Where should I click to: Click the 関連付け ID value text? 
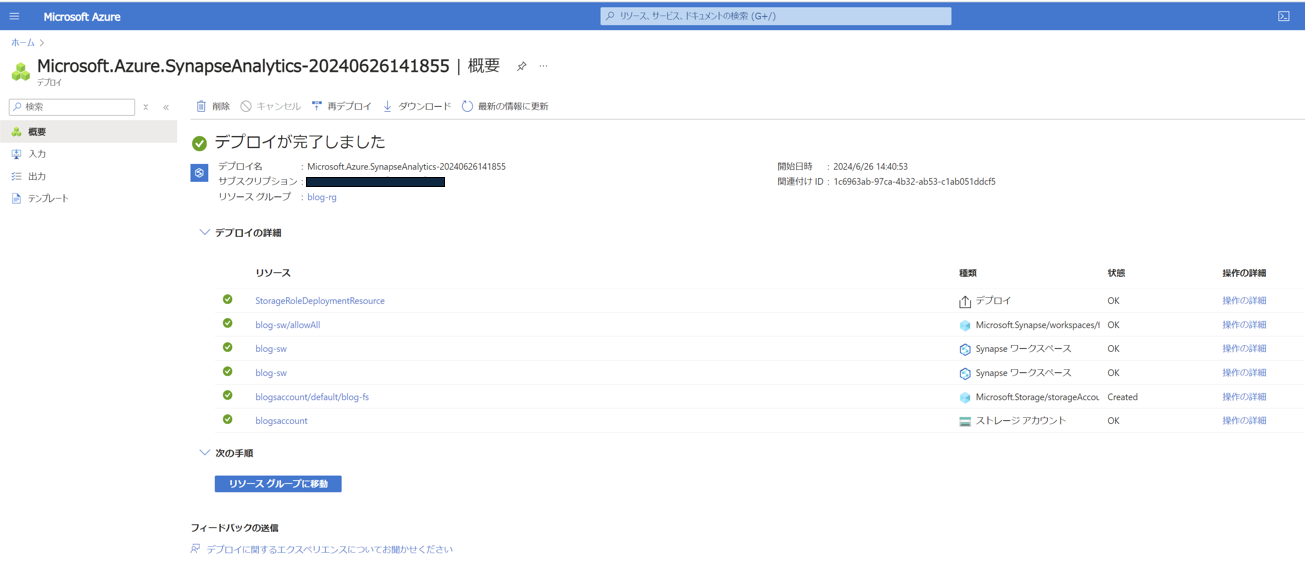coord(914,182)
